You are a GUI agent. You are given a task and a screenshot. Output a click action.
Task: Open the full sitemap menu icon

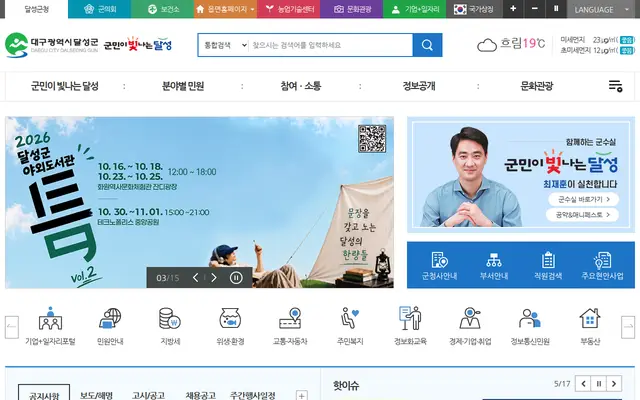coord(616,86)
